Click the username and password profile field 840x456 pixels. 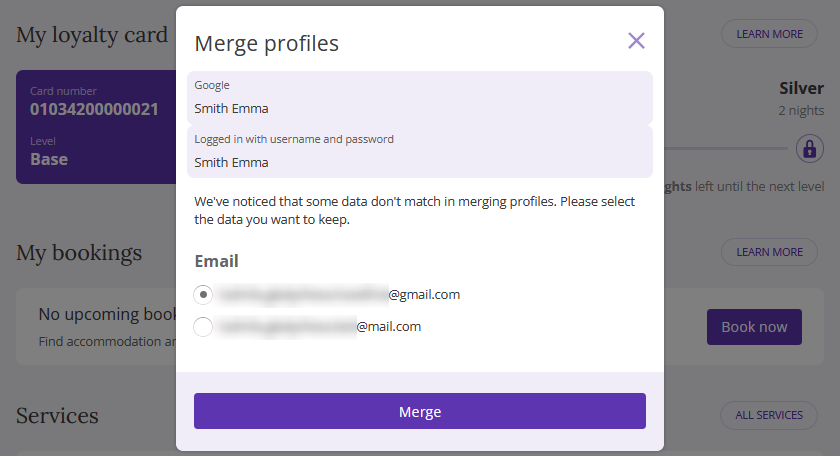(x=419, y=152)
